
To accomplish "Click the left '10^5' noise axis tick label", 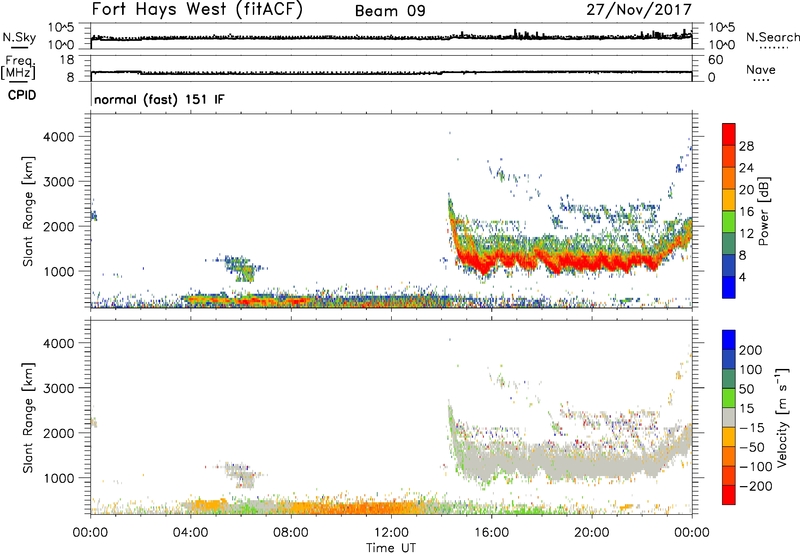I will [61, 27].
